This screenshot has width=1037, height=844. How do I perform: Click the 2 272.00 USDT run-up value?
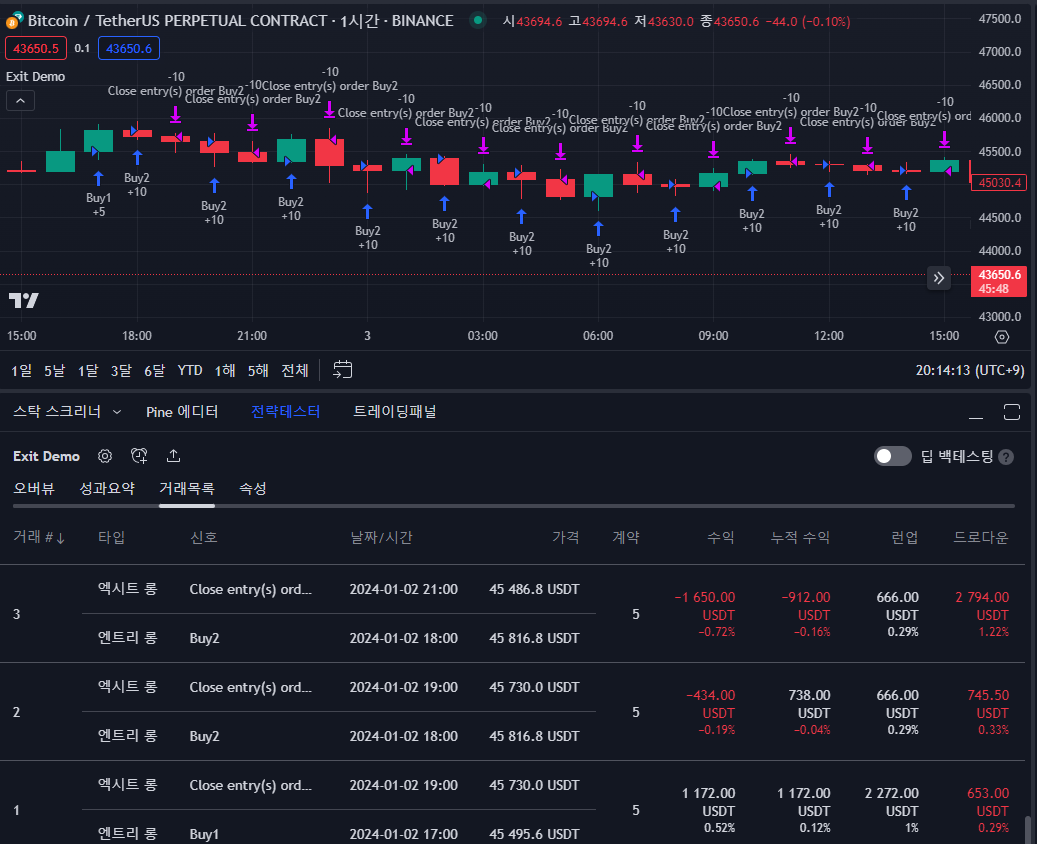(892, 802)
